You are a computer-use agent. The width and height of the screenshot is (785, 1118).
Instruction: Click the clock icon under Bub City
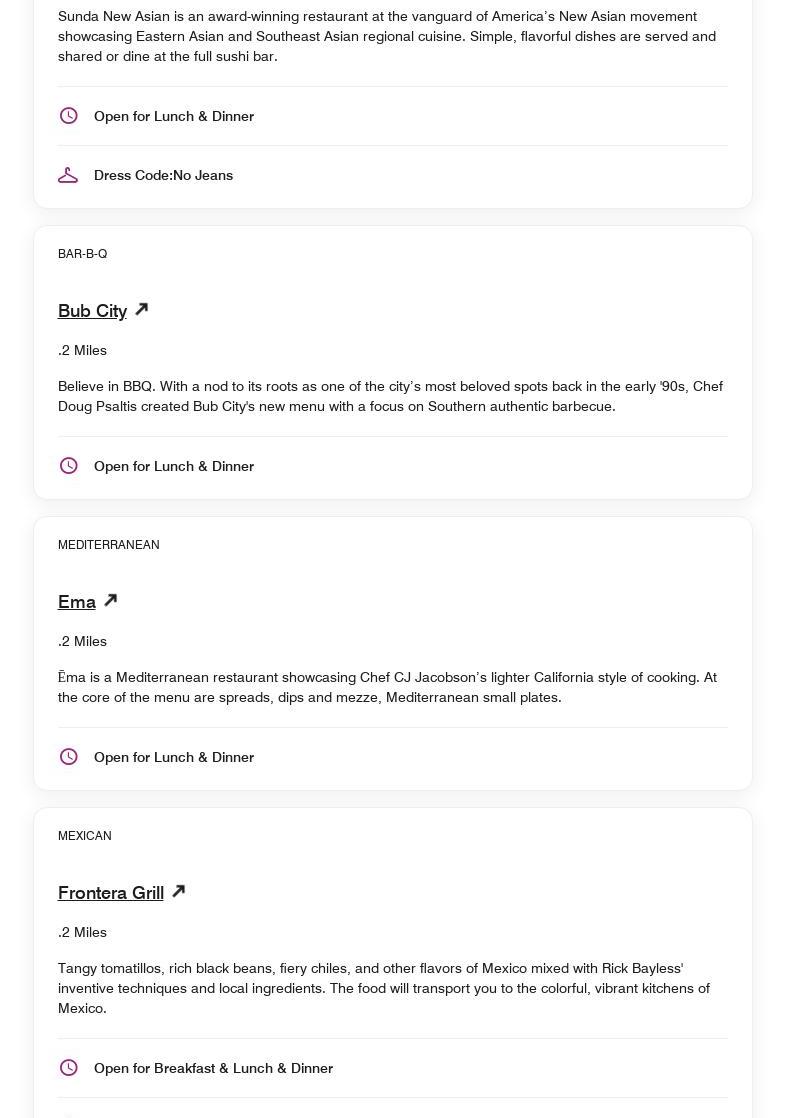pyautogui.click(x=69, y=466)
